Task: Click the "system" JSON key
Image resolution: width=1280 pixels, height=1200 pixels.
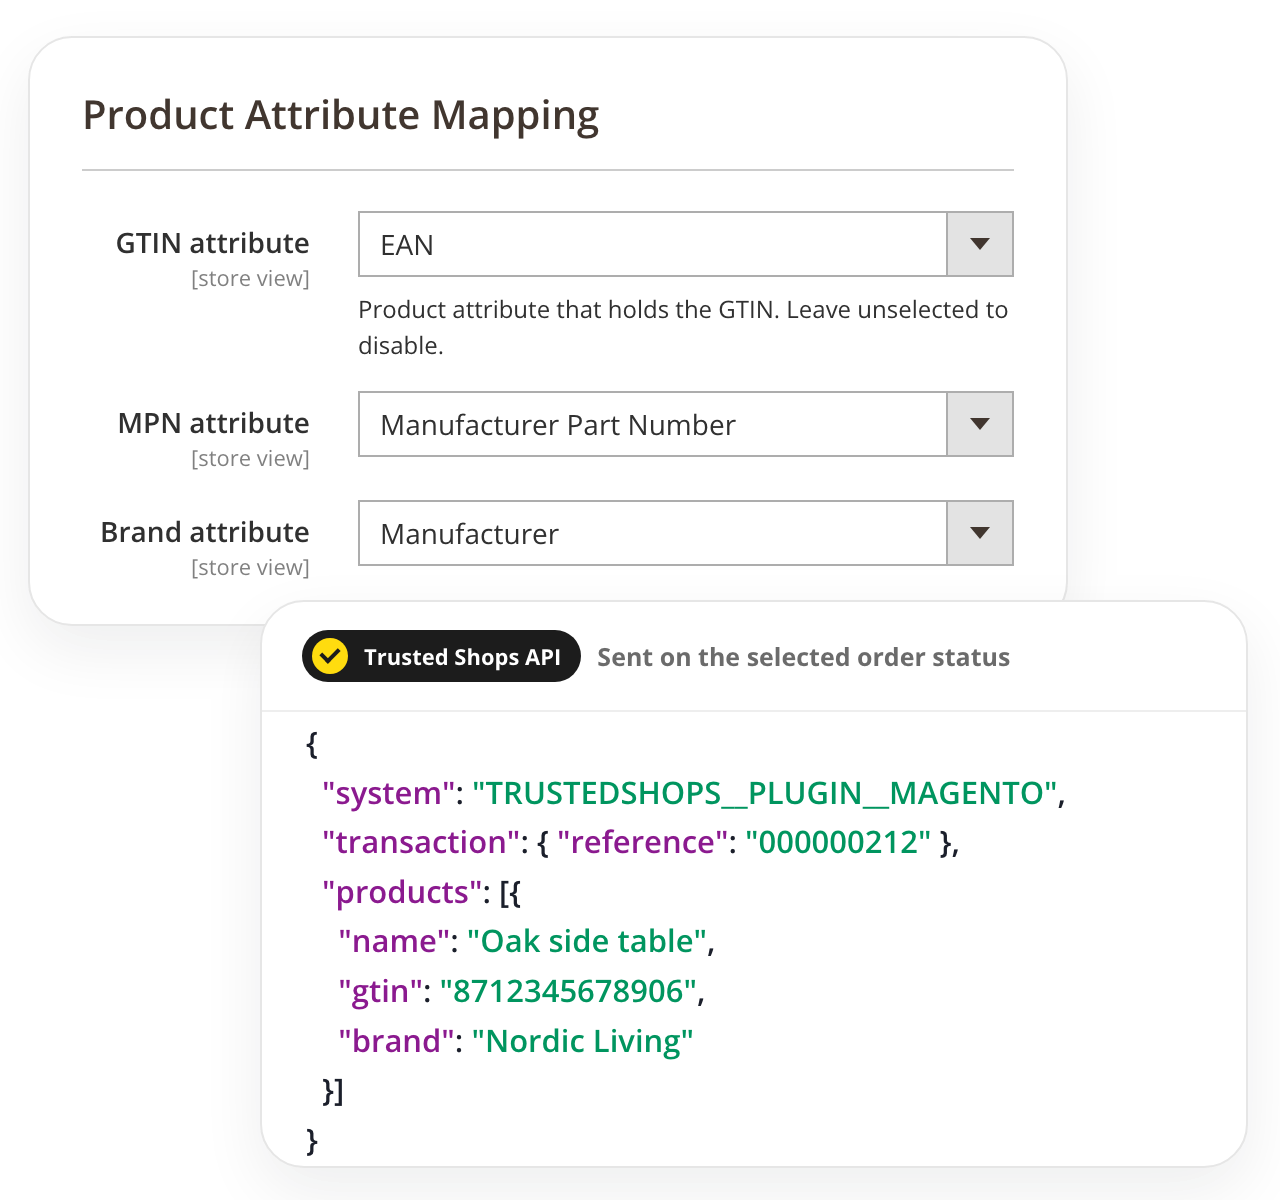Action: click(x=389, y=793)
